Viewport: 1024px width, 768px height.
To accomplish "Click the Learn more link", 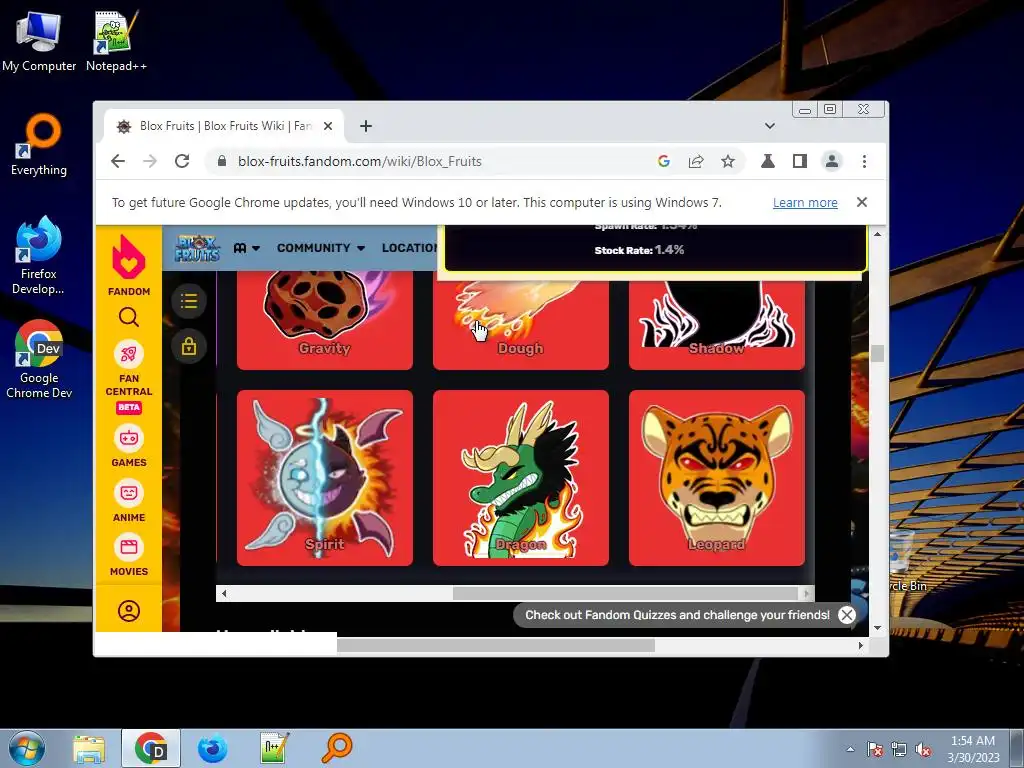I will 805,202.
